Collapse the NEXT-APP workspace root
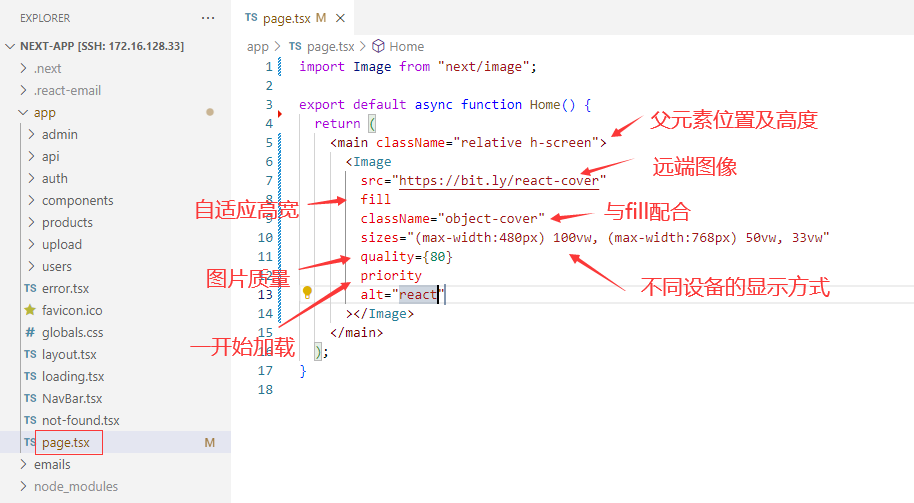This screenshot has height=503, width=914. 10,46
